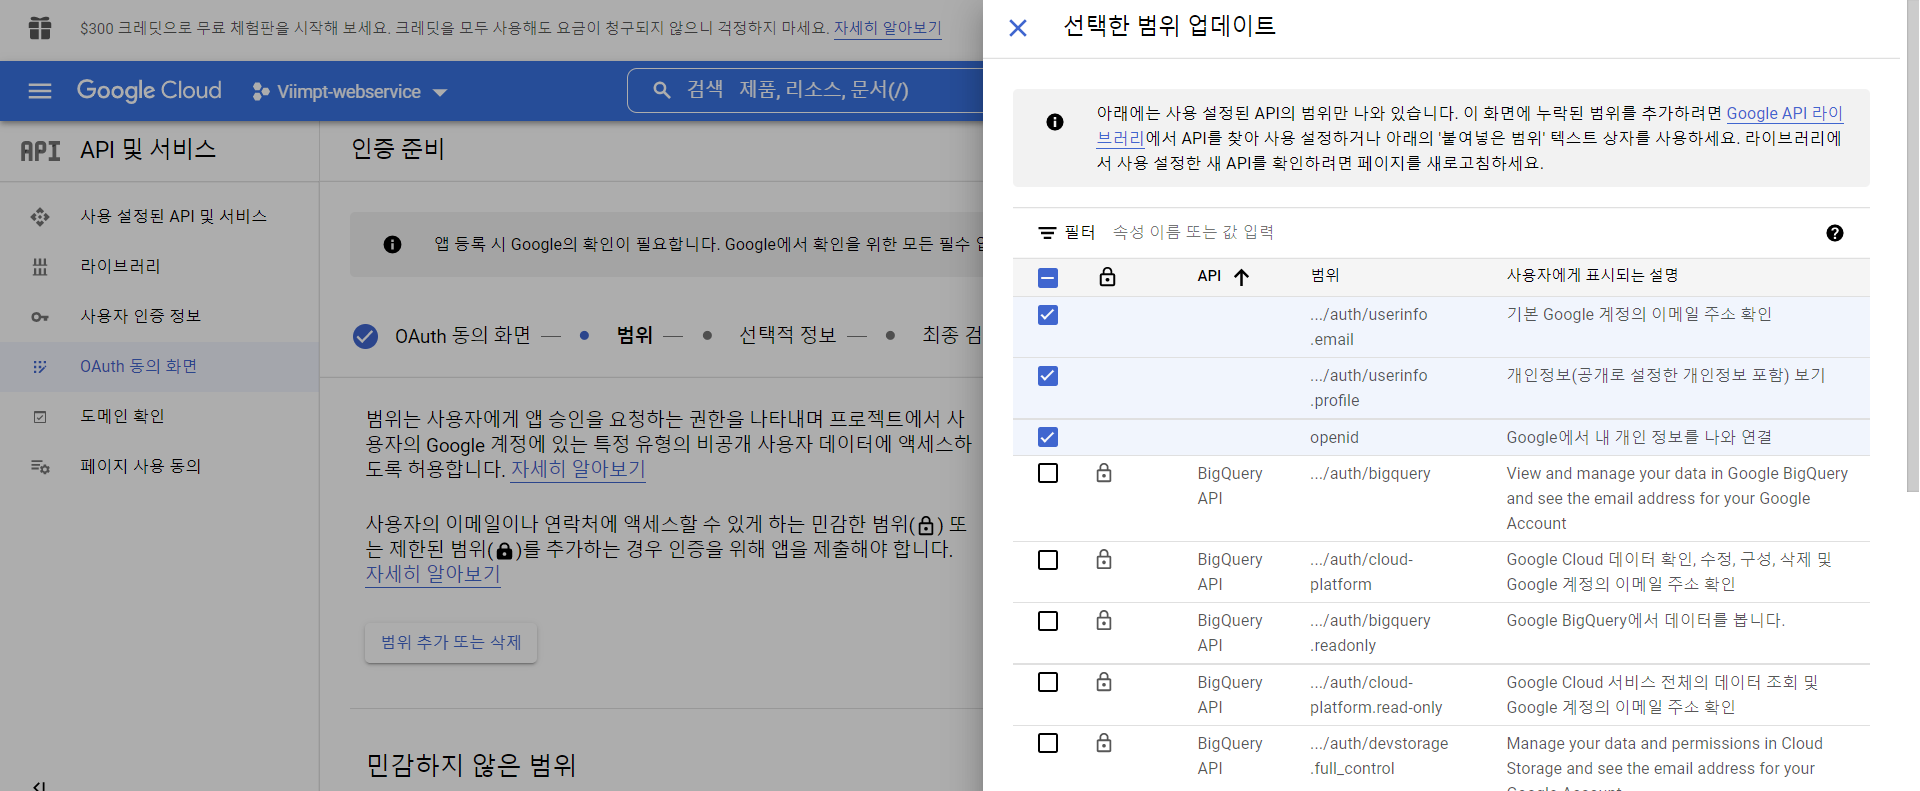The width and height of the screenshot is (1920, 791).
Task: Click the search magnifier icon
Action: coord(661,90)
